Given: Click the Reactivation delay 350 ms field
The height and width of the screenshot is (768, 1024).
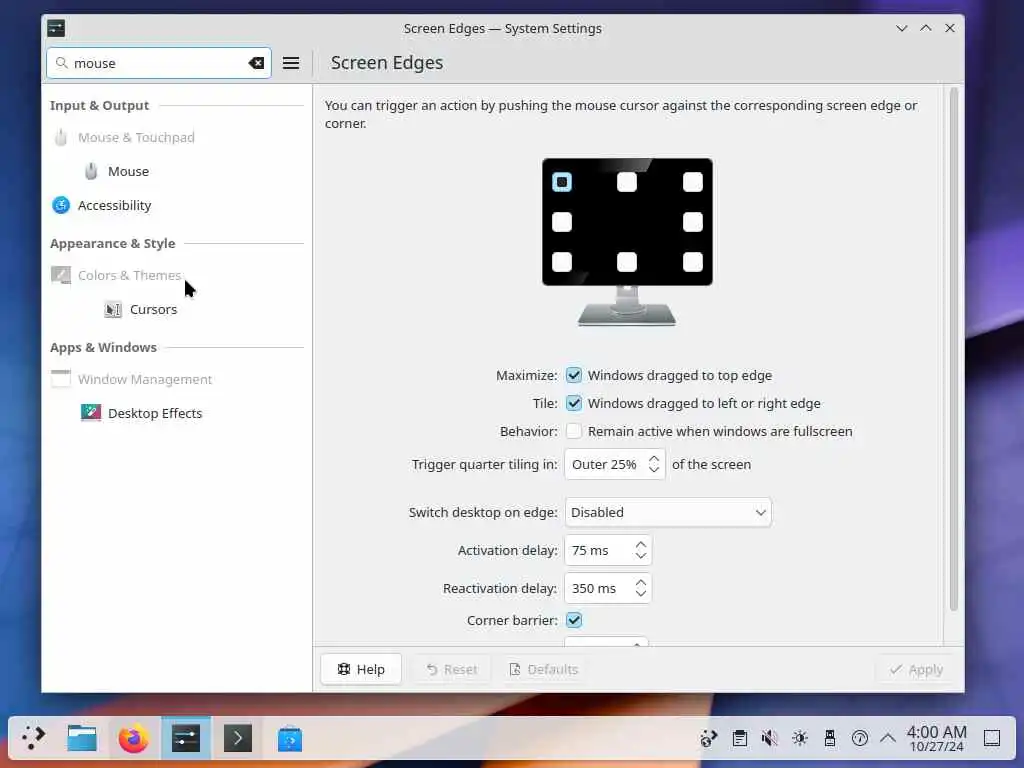Looking at the screenshot, I should point(608,588).
